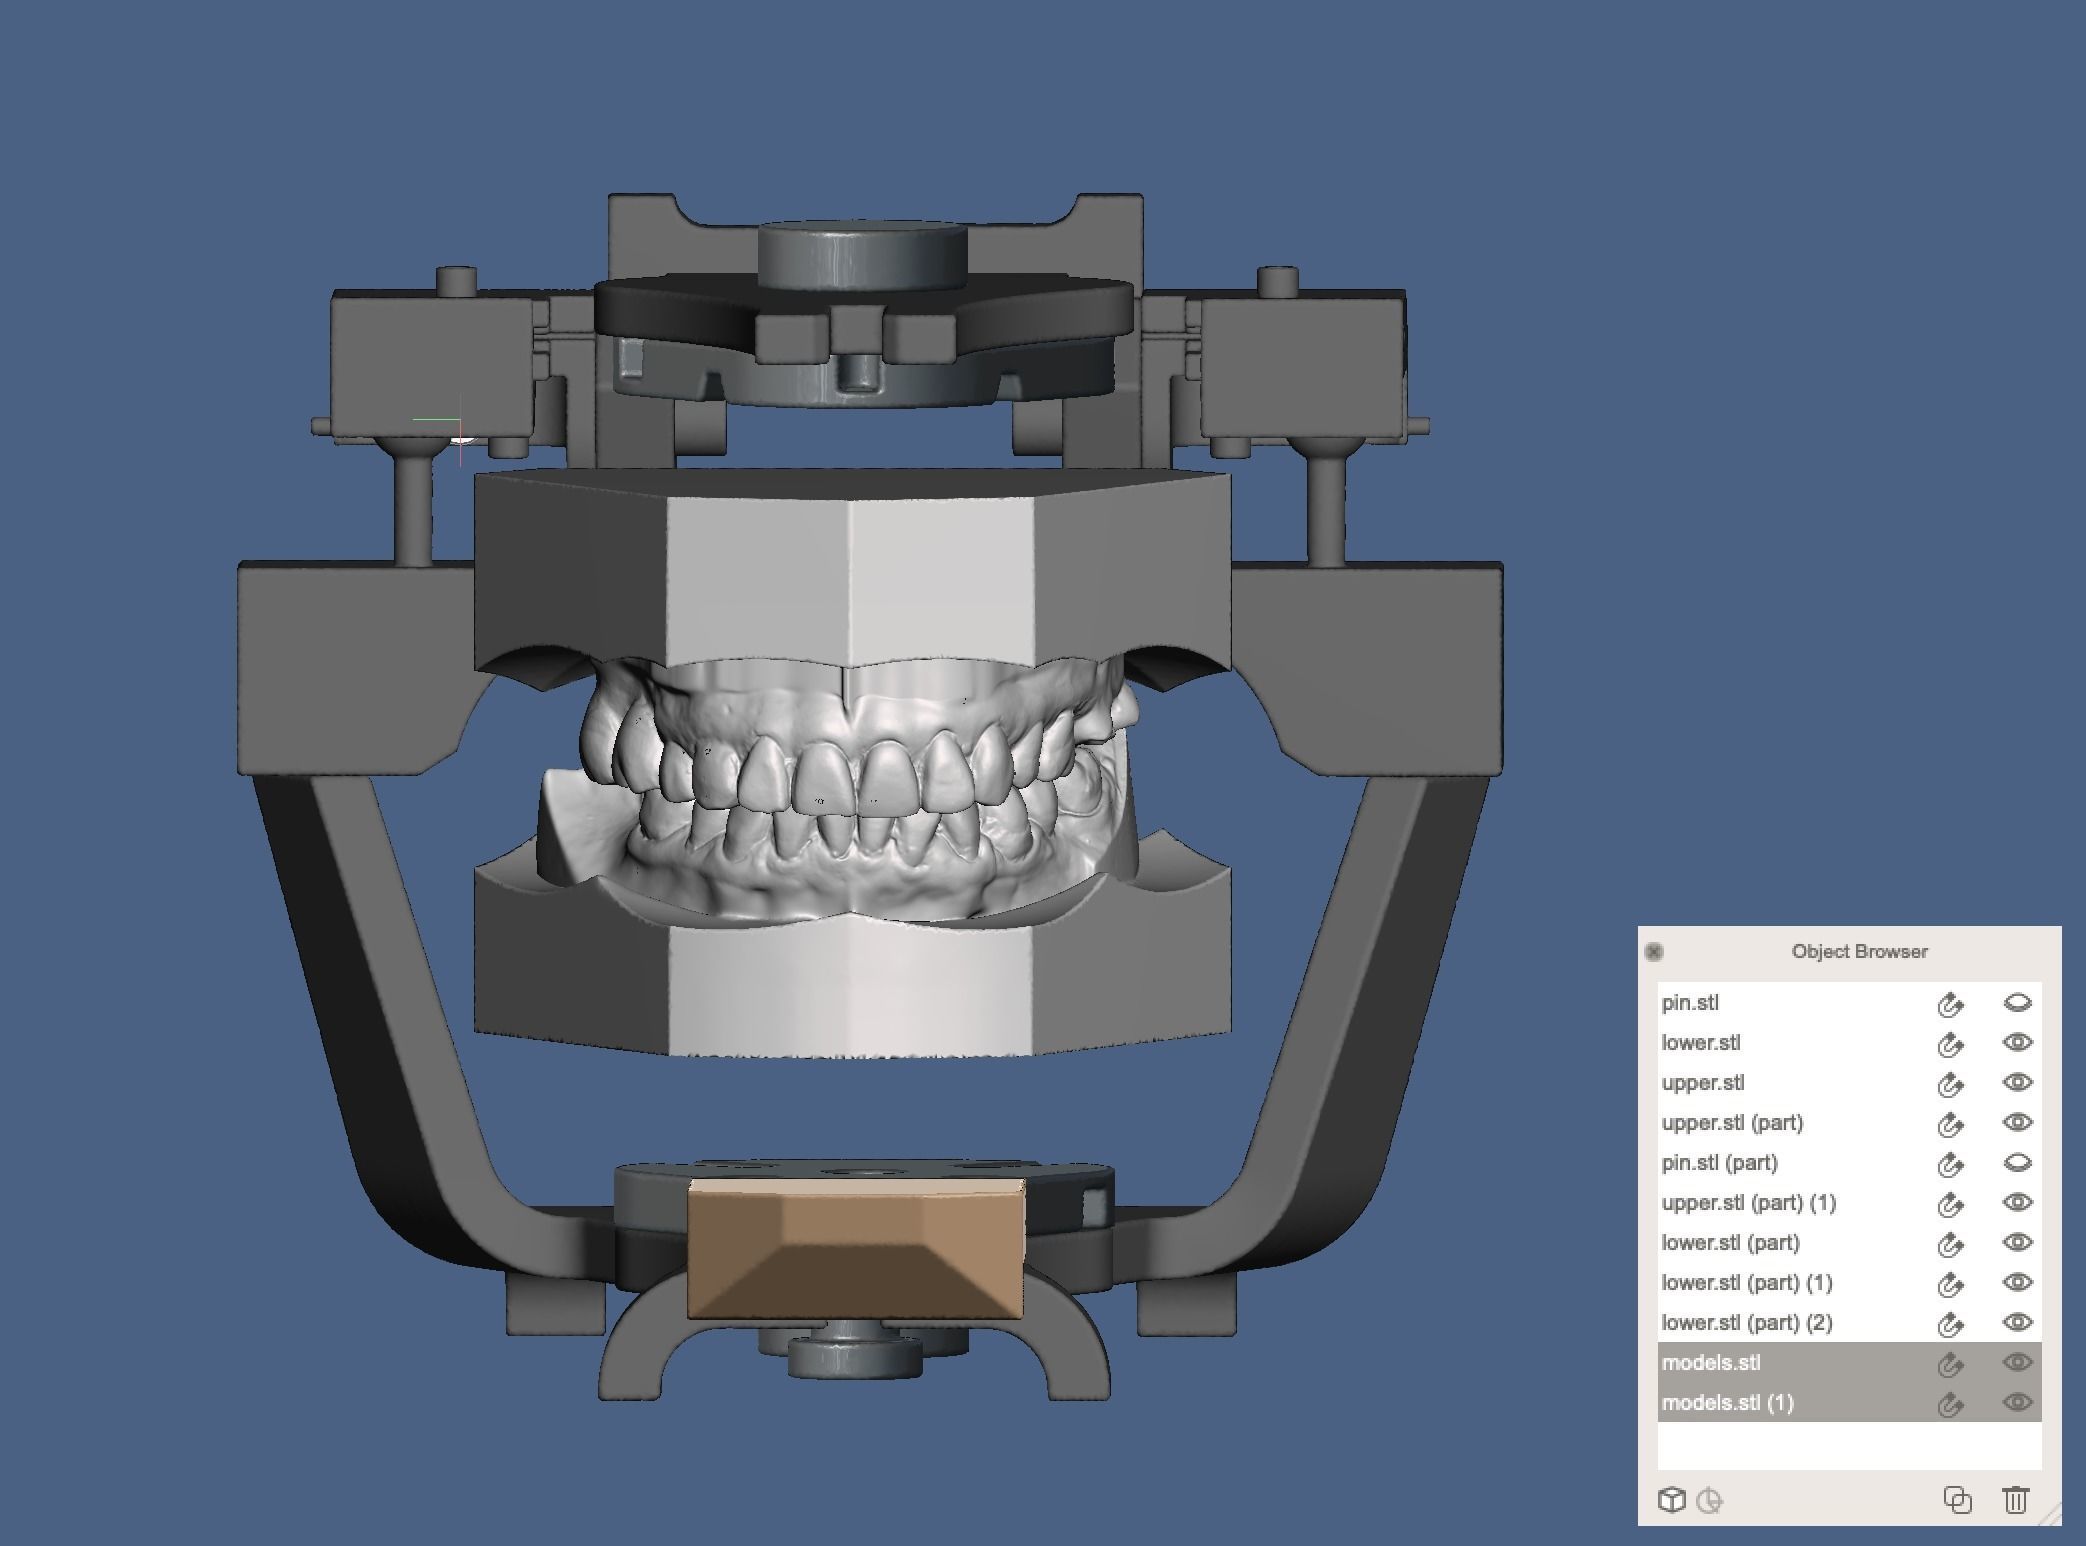This screenshot has height=1546, width=2086.
Task: Hide models.stl (1) via eye icon
Action: [x=2017, y=1403]
